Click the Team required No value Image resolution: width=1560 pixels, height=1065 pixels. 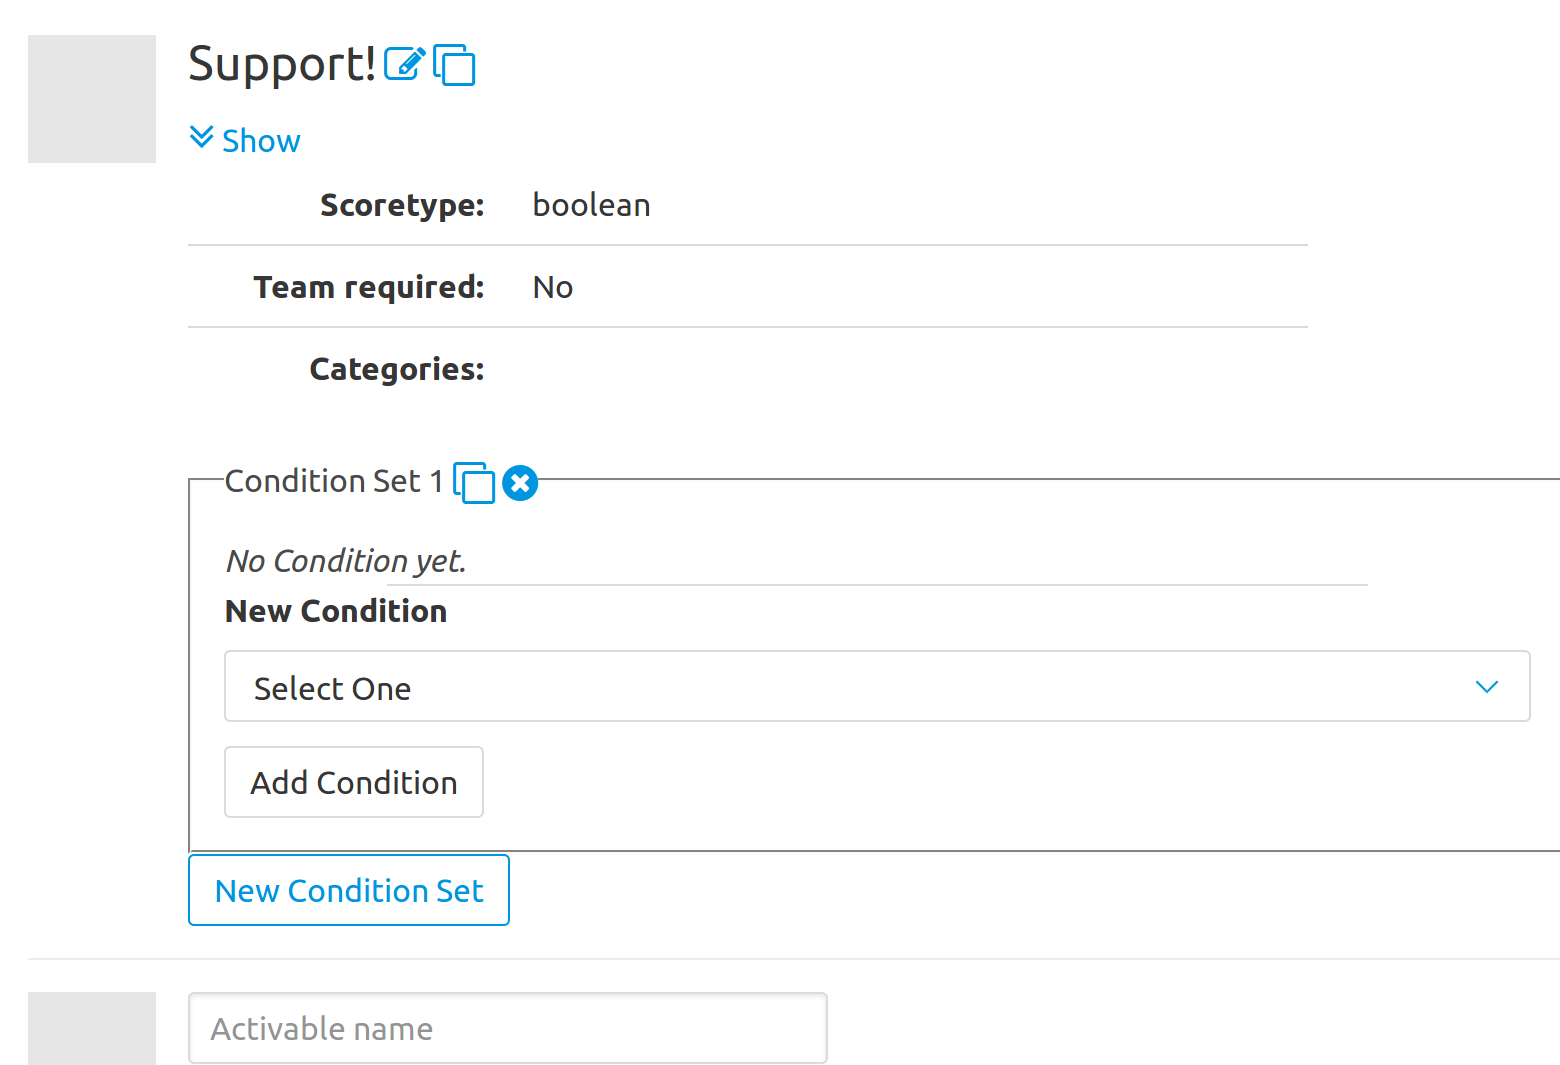(553, 288)
